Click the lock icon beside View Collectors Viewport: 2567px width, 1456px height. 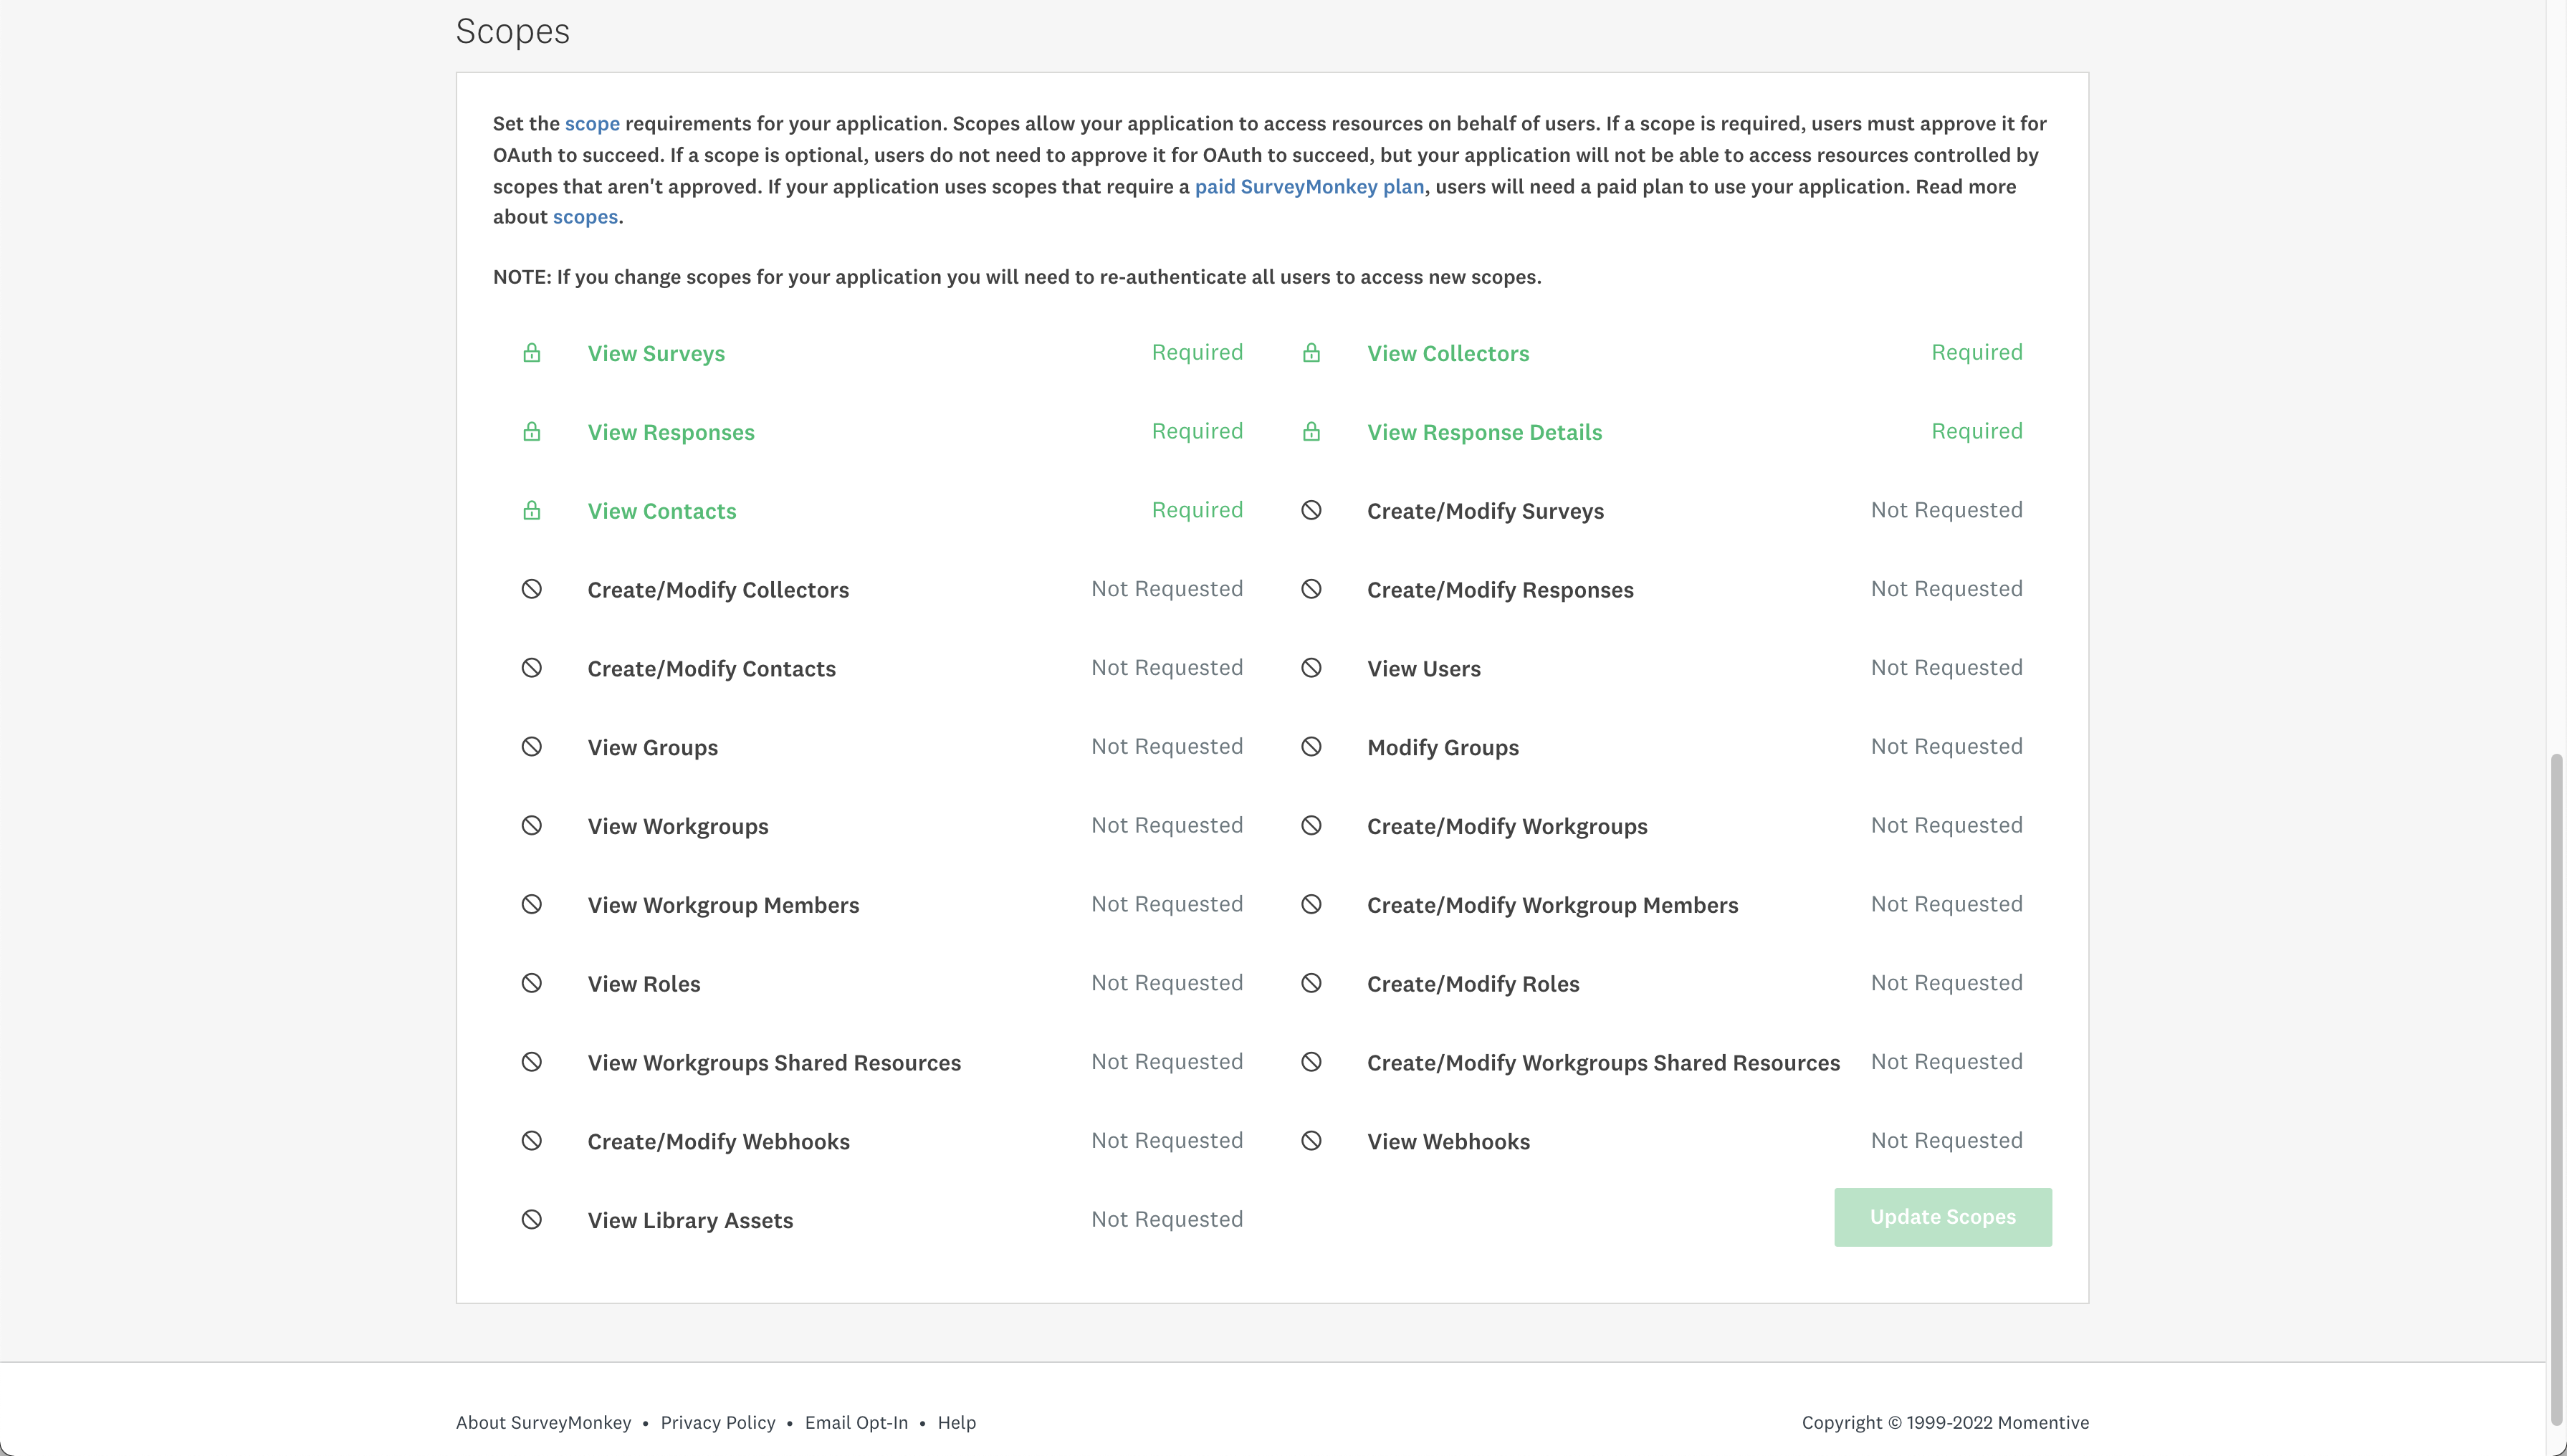click(1311, 353)
